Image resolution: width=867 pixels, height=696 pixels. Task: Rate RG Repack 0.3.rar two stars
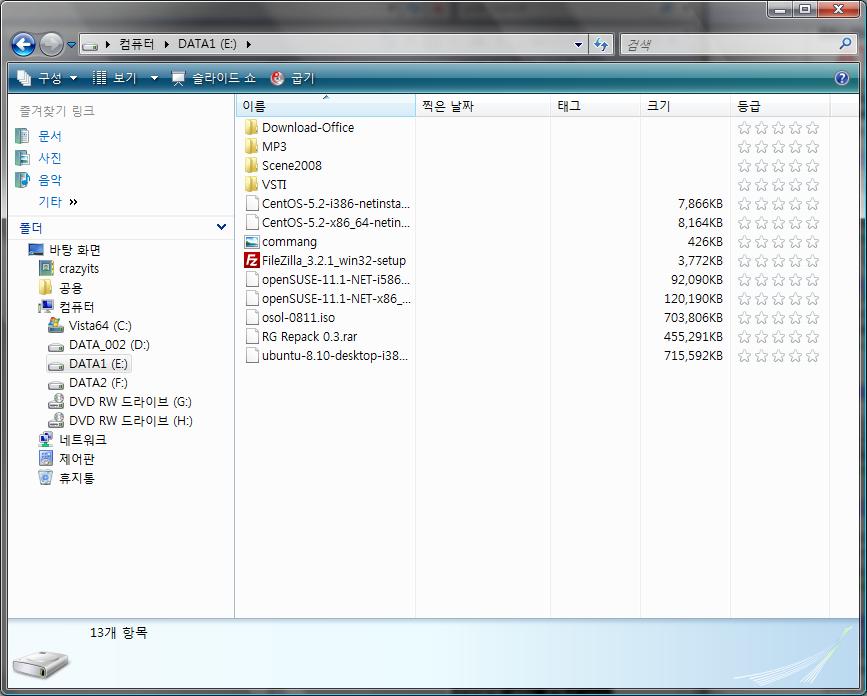click(x=761, y=337)
